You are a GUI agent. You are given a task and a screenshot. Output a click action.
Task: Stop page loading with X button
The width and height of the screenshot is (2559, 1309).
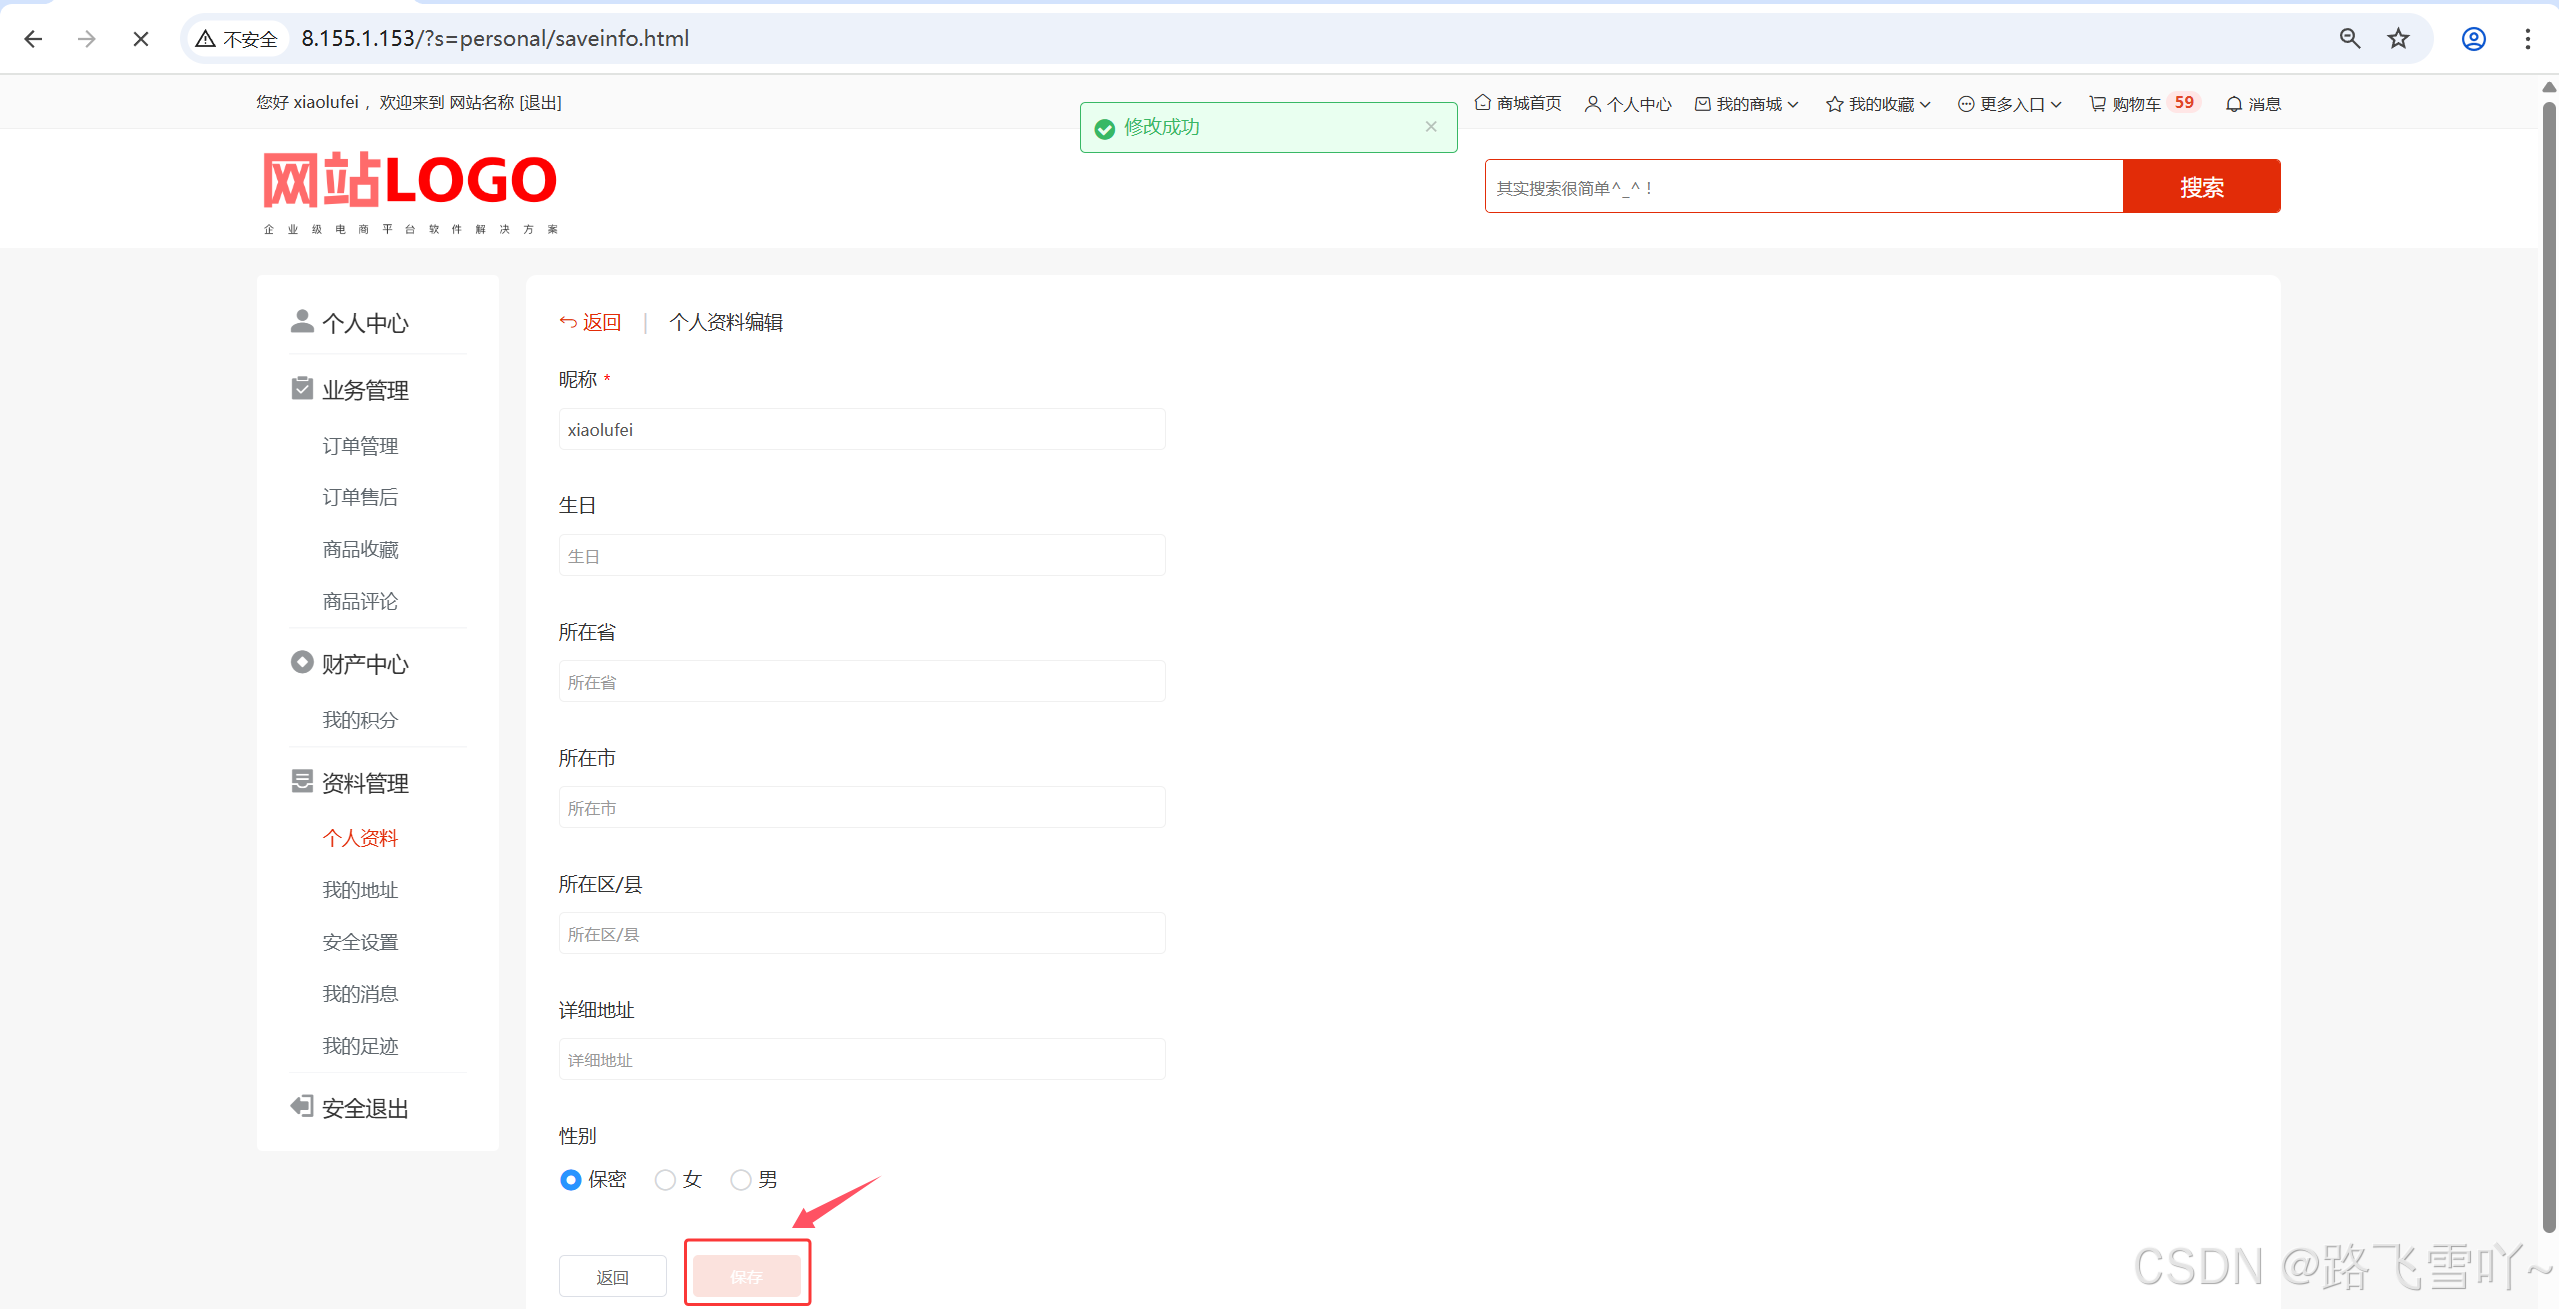click(x=141, y=39)
